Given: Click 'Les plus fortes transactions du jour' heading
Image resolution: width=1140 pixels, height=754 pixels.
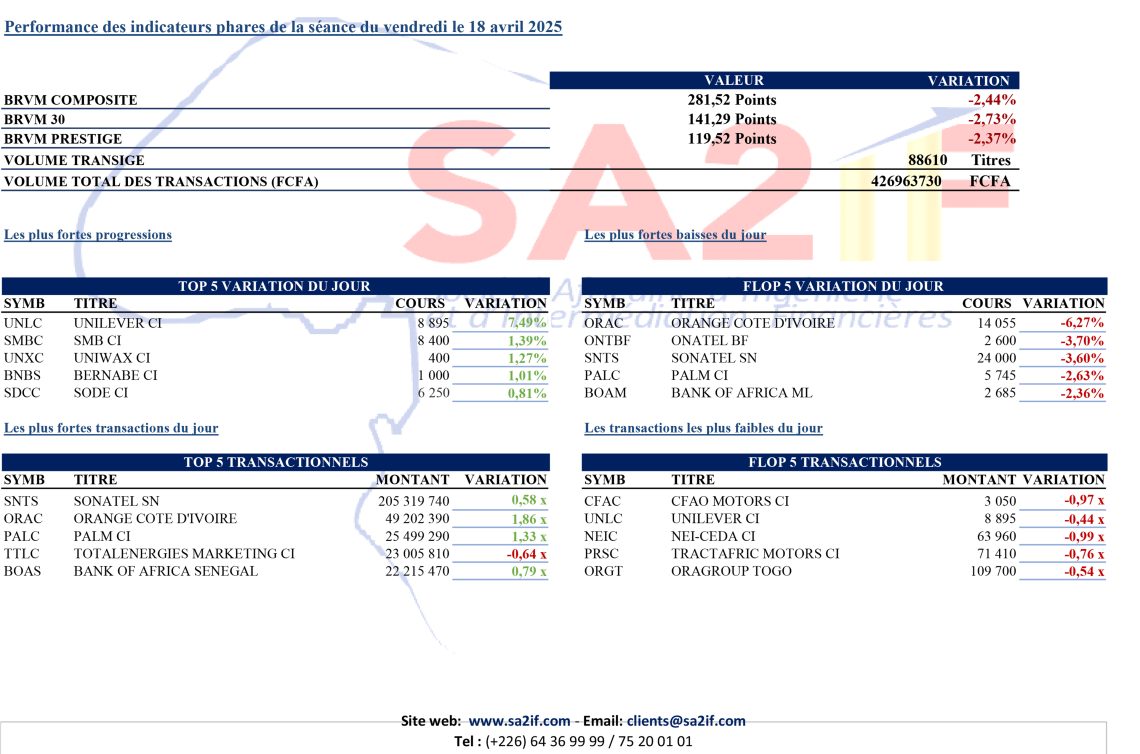Looking at the screenshot, I should (111, 428).
